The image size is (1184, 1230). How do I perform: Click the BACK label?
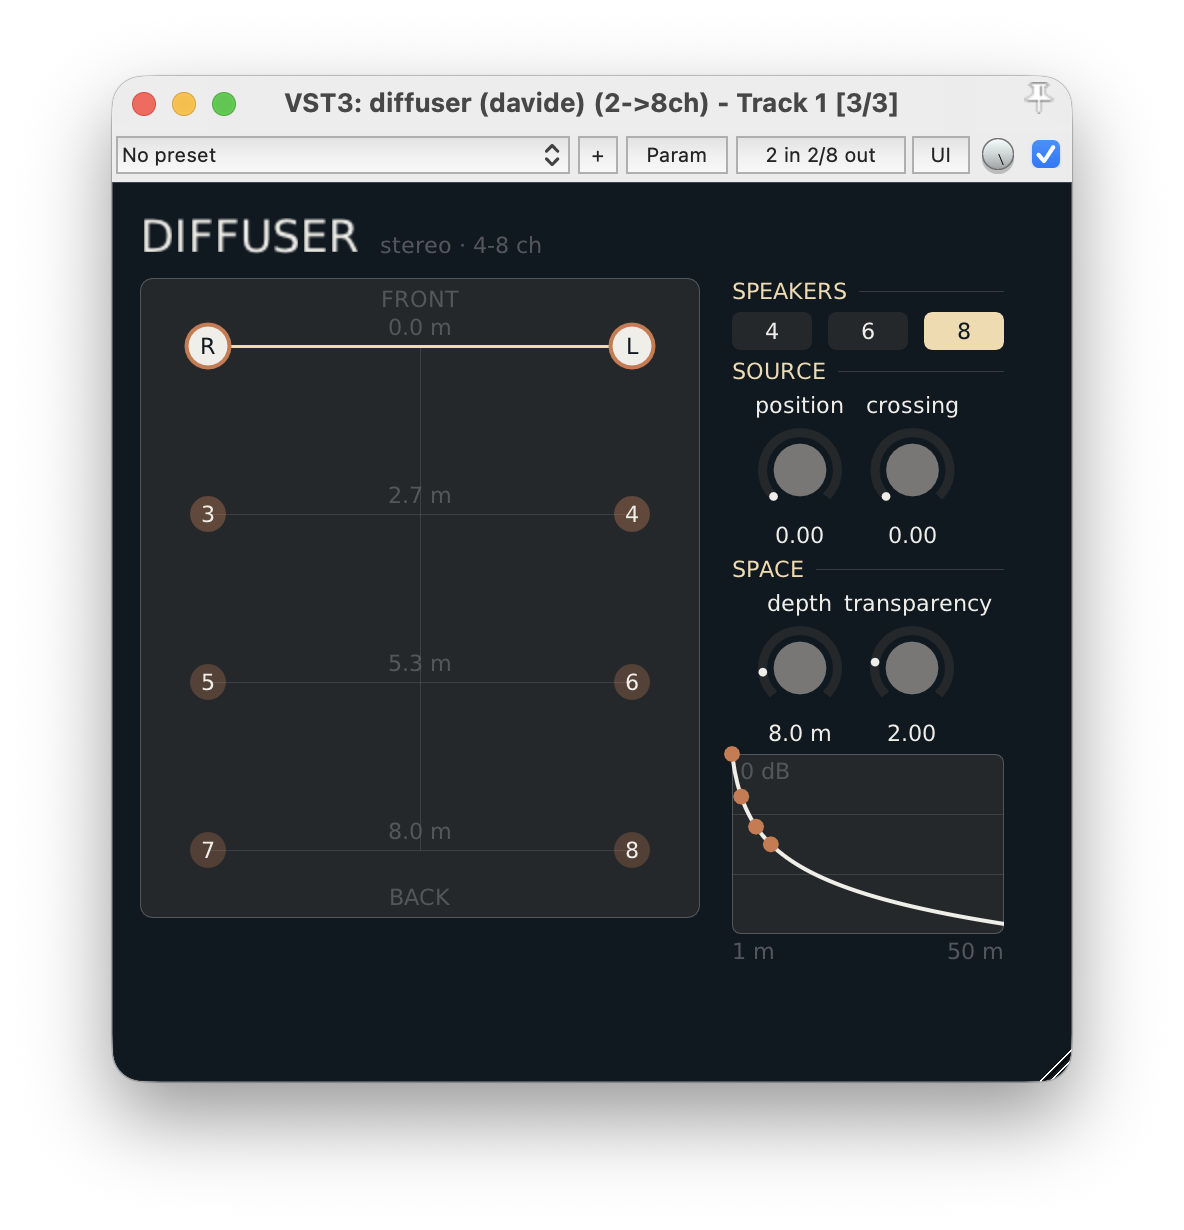pos(420,897)
